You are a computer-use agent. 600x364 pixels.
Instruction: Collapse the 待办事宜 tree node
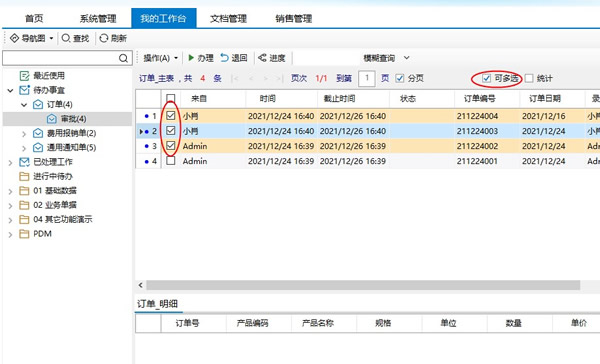(10, 90)
